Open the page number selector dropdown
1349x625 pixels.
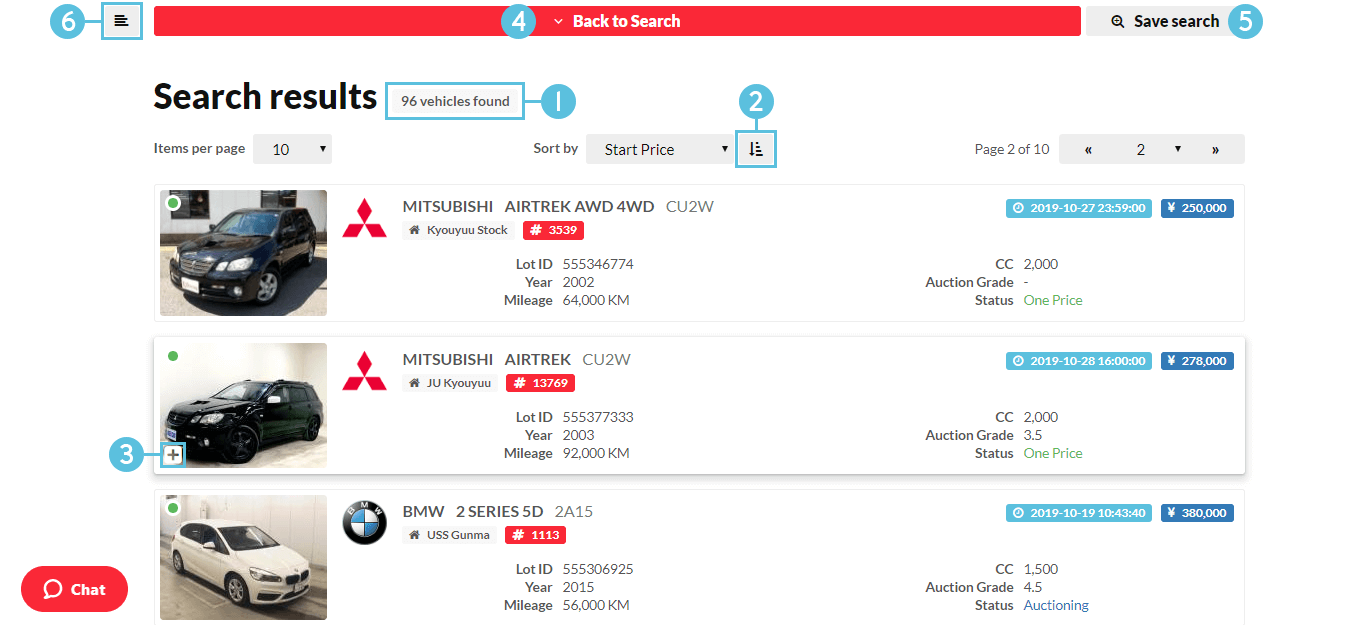pos(1151,149)
